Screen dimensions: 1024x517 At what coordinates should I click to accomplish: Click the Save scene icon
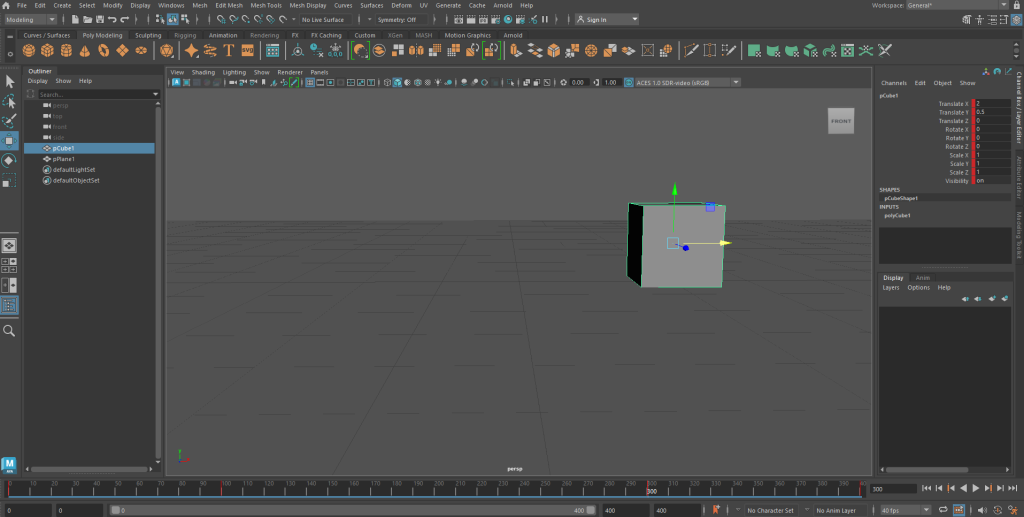(x=101, y=19)
